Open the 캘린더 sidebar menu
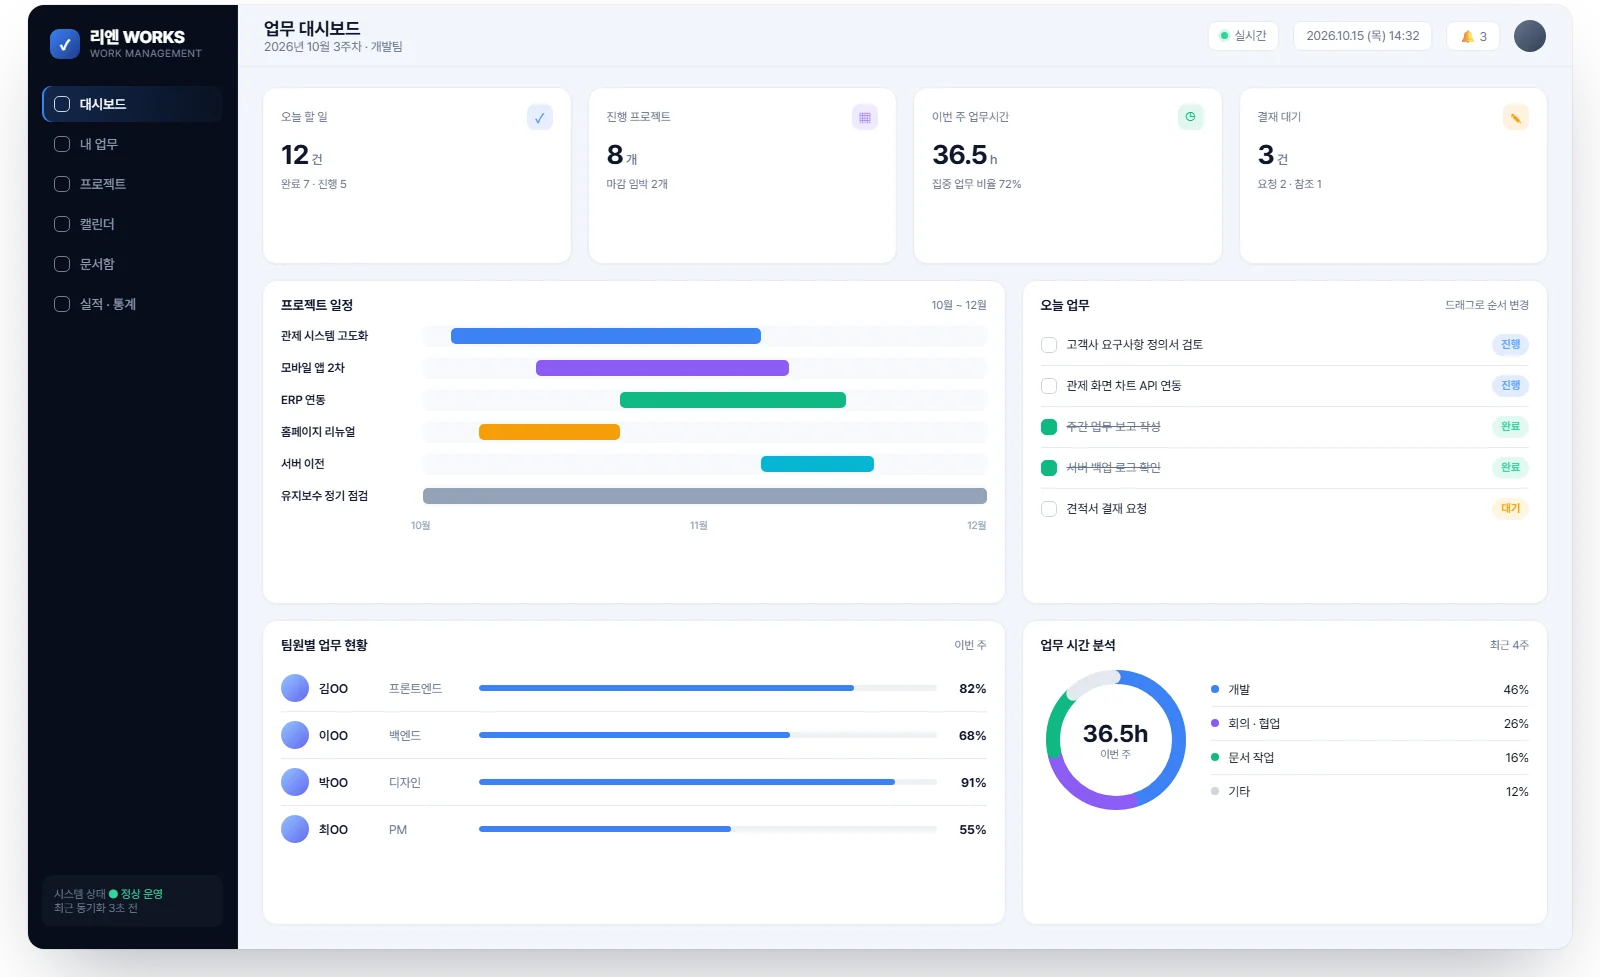 132,224
